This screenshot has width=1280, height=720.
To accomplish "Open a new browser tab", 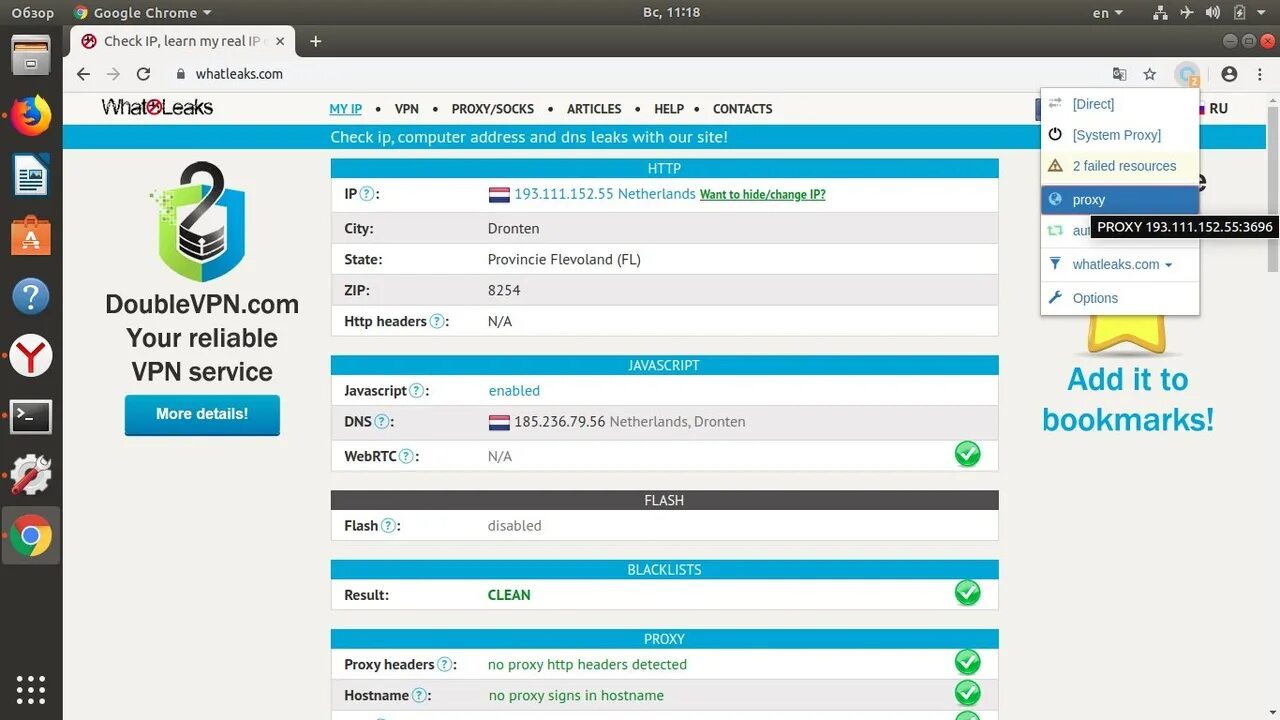I will pos(315,41).
